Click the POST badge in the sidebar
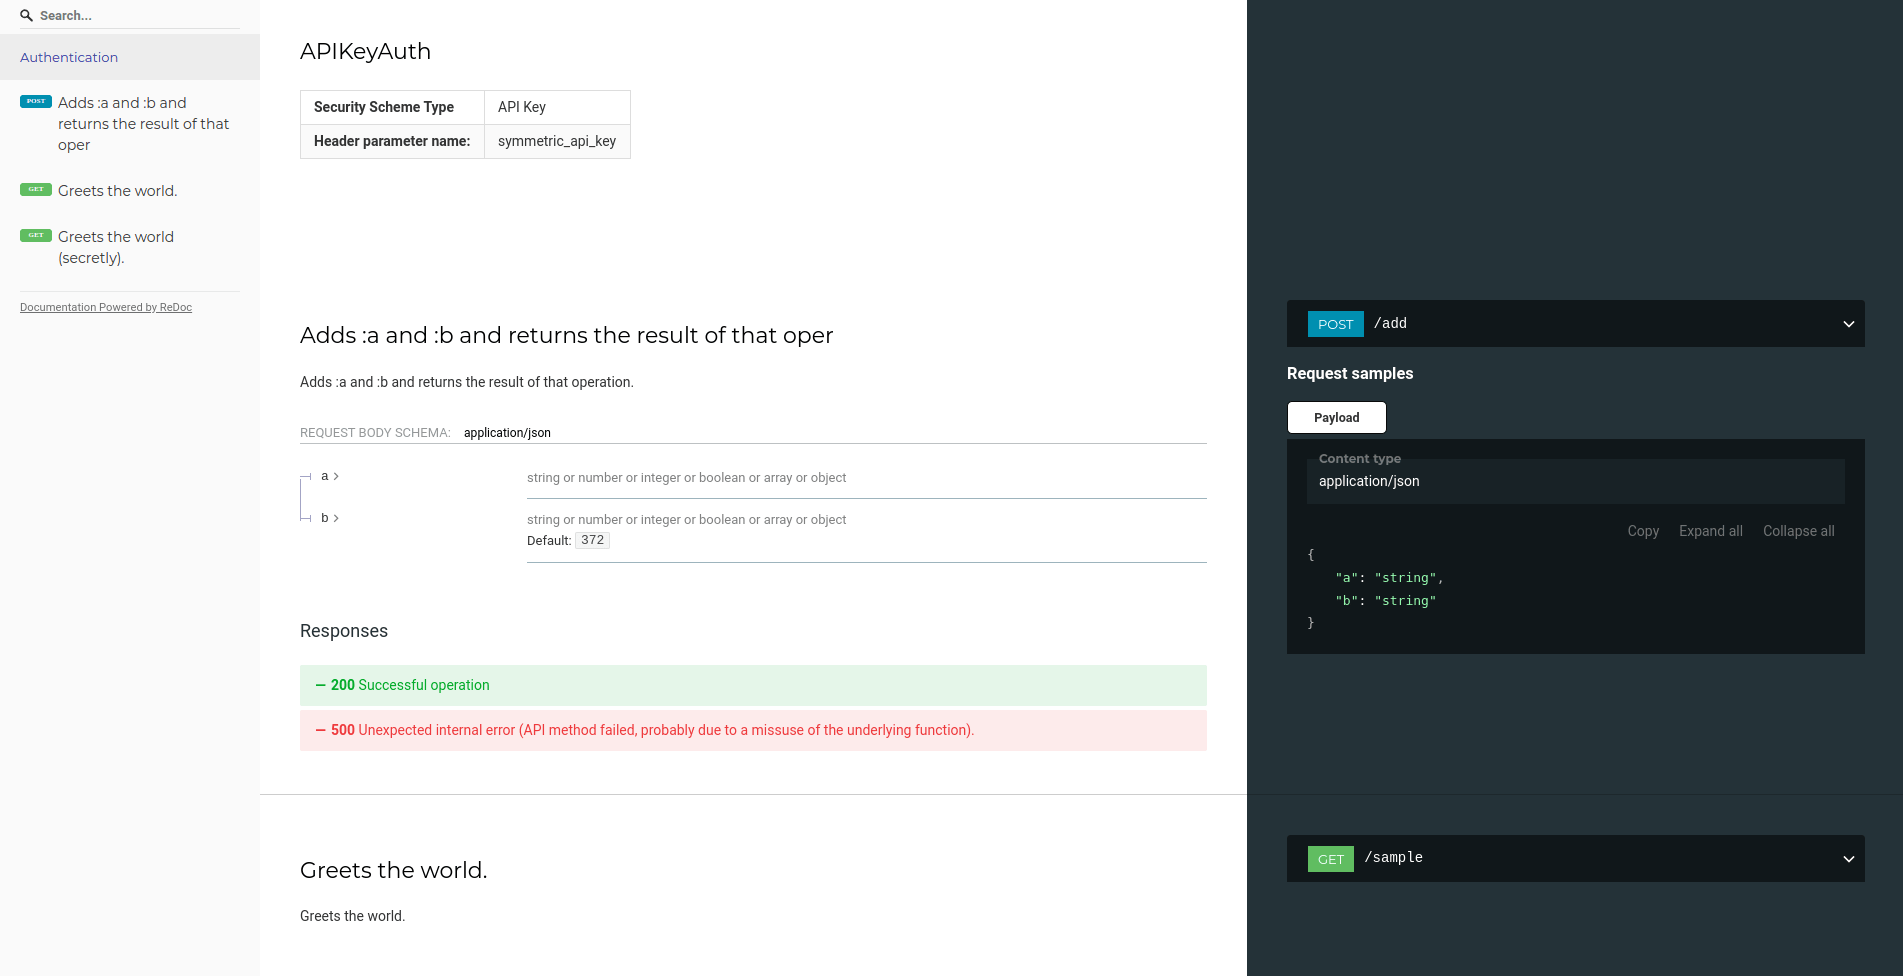 [x=36, y=102]
